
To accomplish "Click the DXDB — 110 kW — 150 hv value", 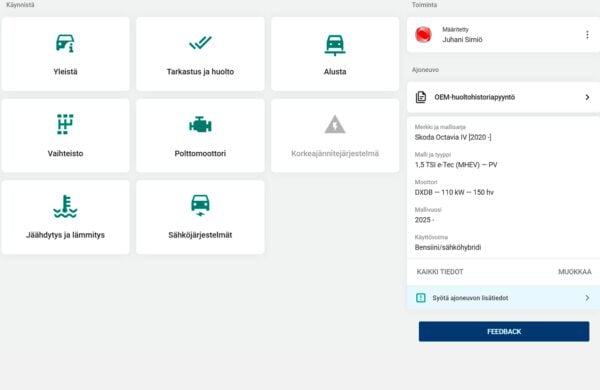I will click(x=454, y=192).
